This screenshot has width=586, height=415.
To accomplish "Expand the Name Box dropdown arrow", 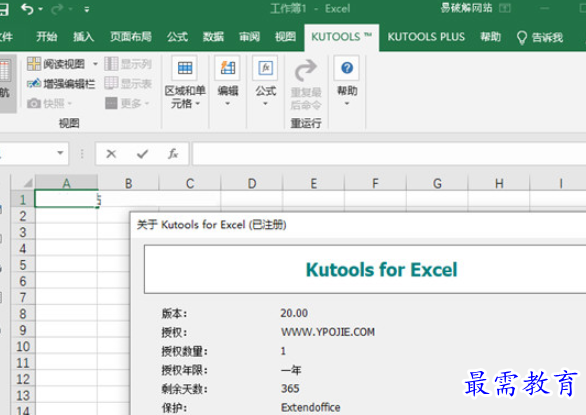I will pos(60,153).
